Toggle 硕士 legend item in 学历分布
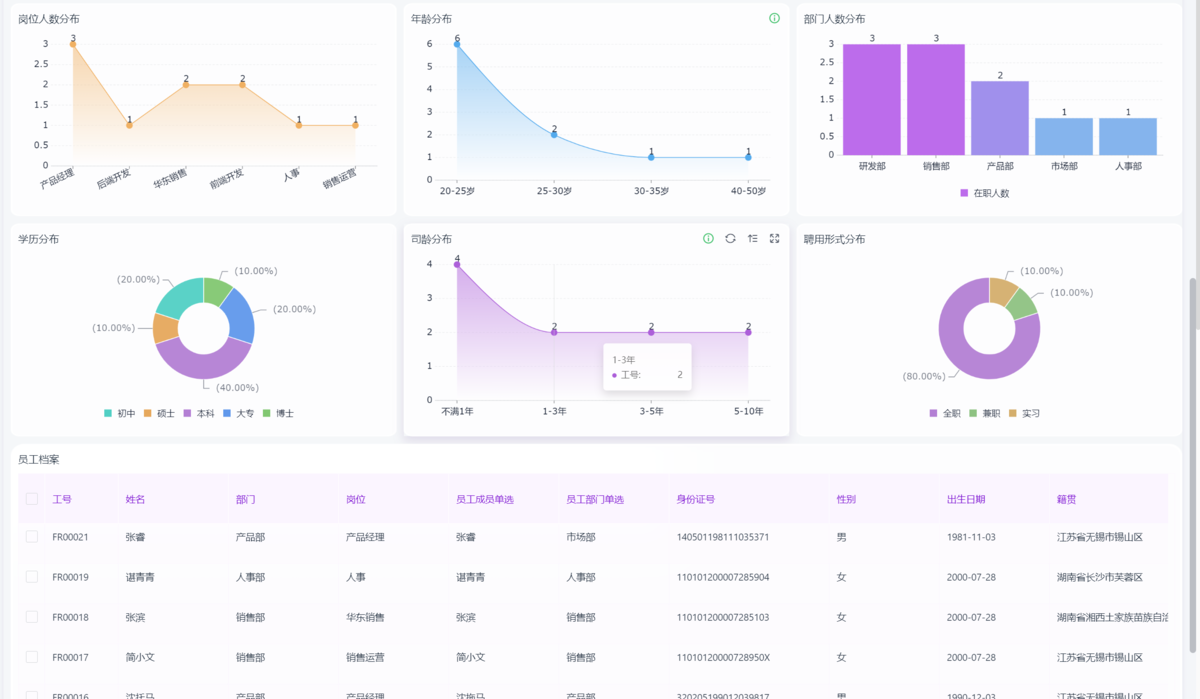Viewport: 1200px width, 699px height. [160, 413]
